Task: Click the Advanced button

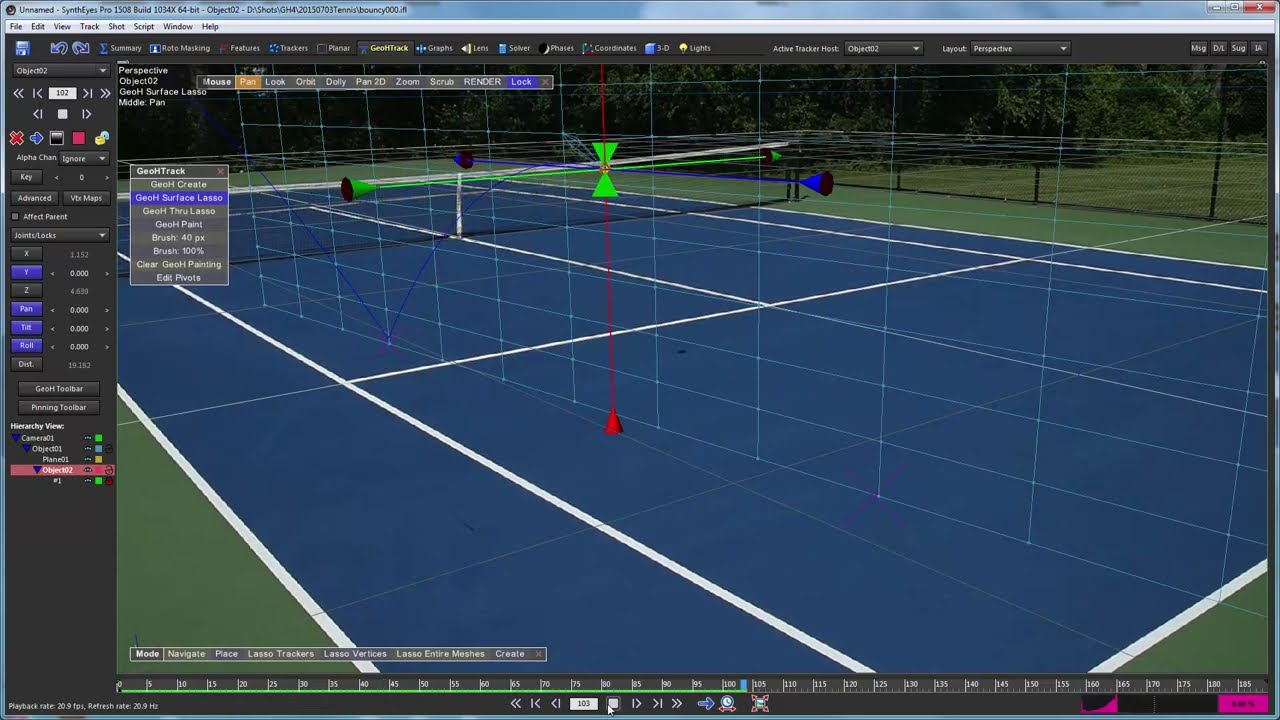Action: click(x=34, y=198)
